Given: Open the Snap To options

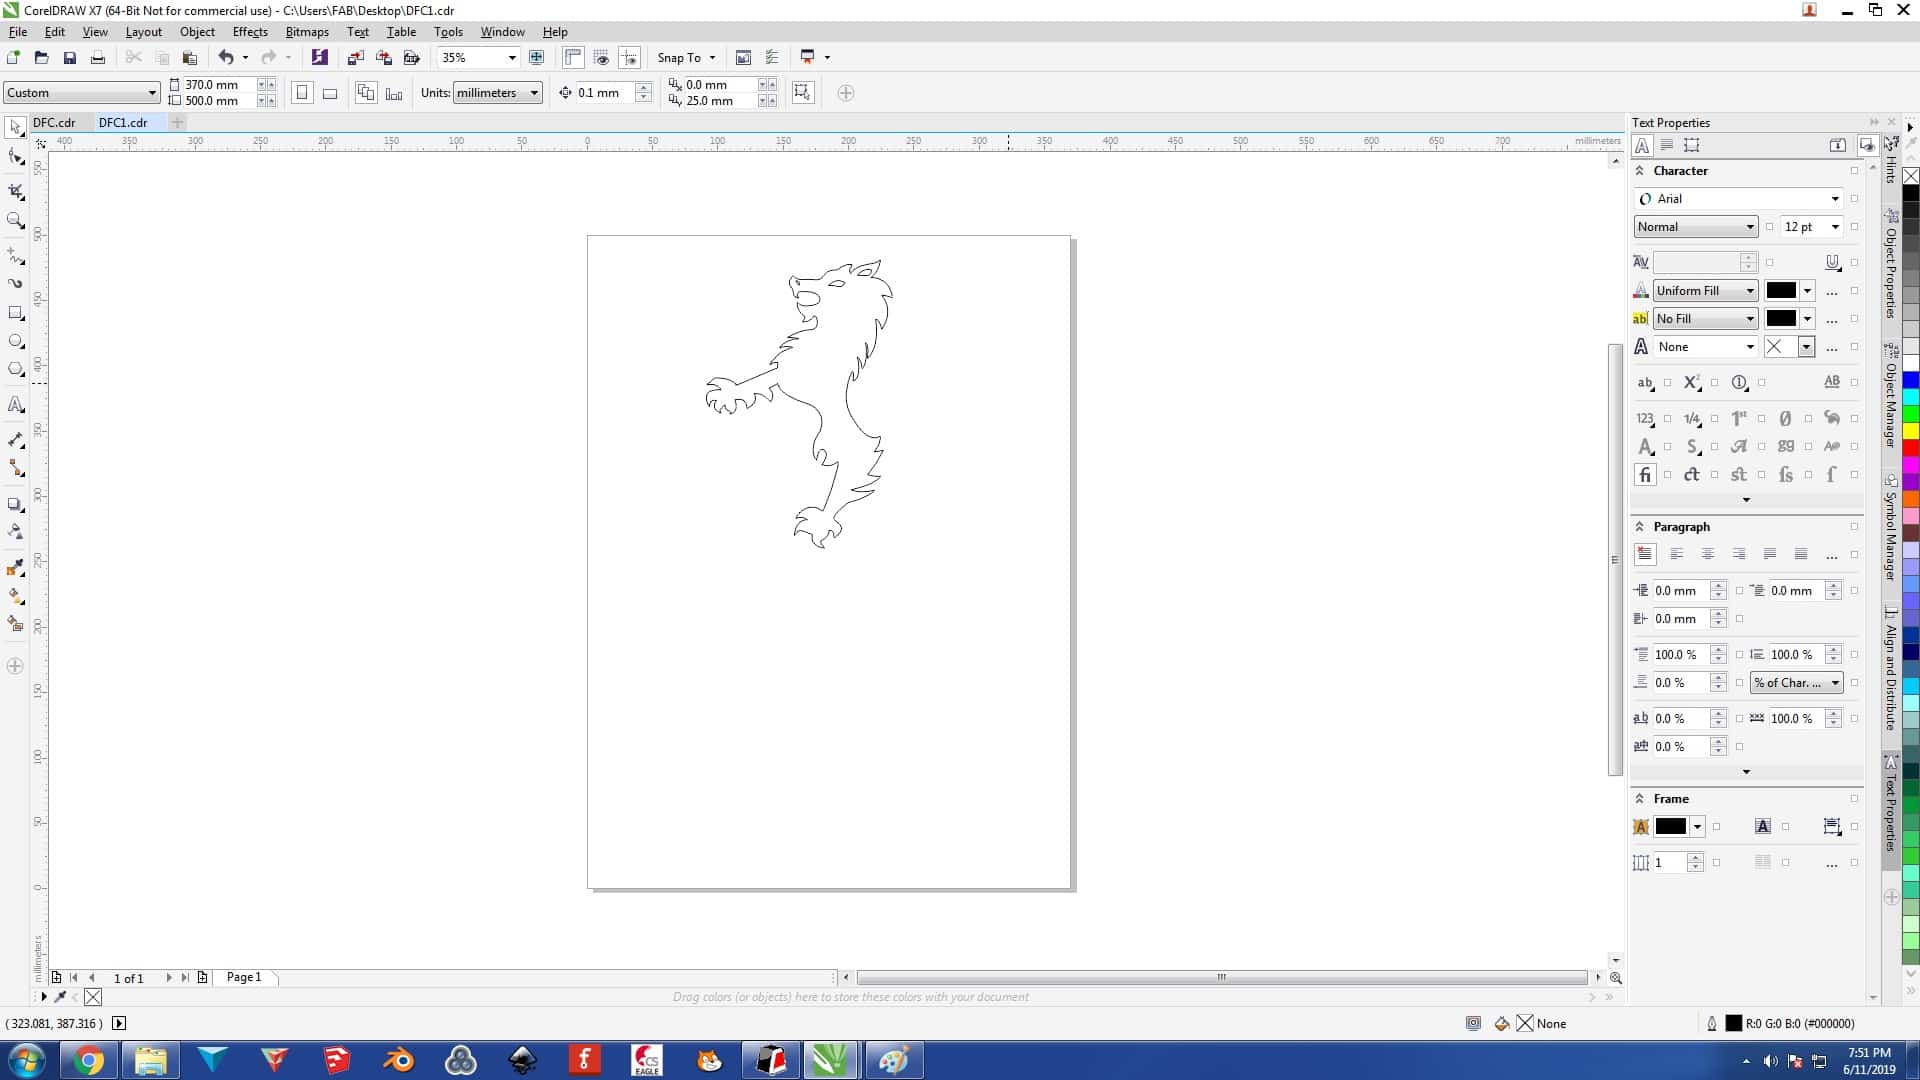Looking at the screenshot, I should tap(686, 58).
